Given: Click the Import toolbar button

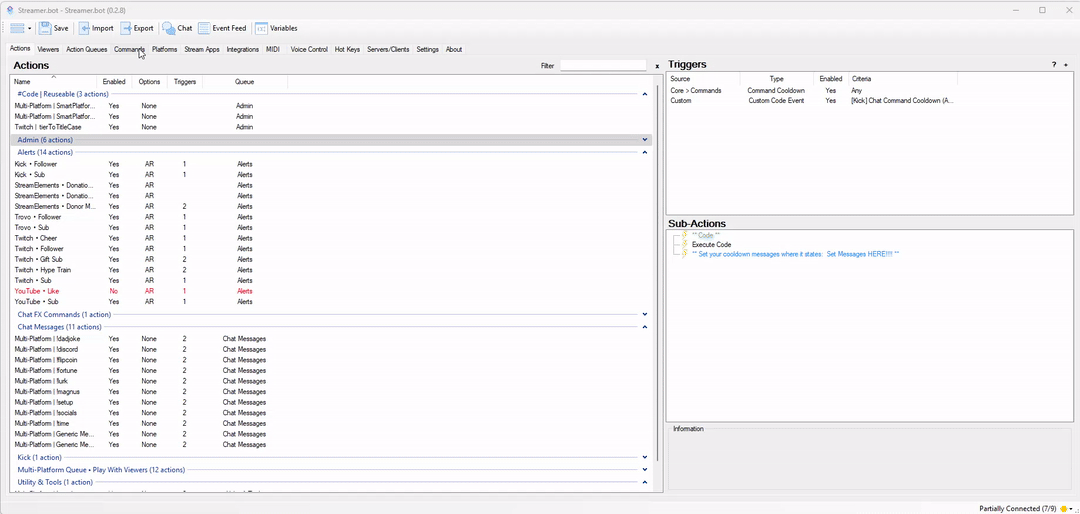Looking at the screenshot, I should (x=96, y=28).
